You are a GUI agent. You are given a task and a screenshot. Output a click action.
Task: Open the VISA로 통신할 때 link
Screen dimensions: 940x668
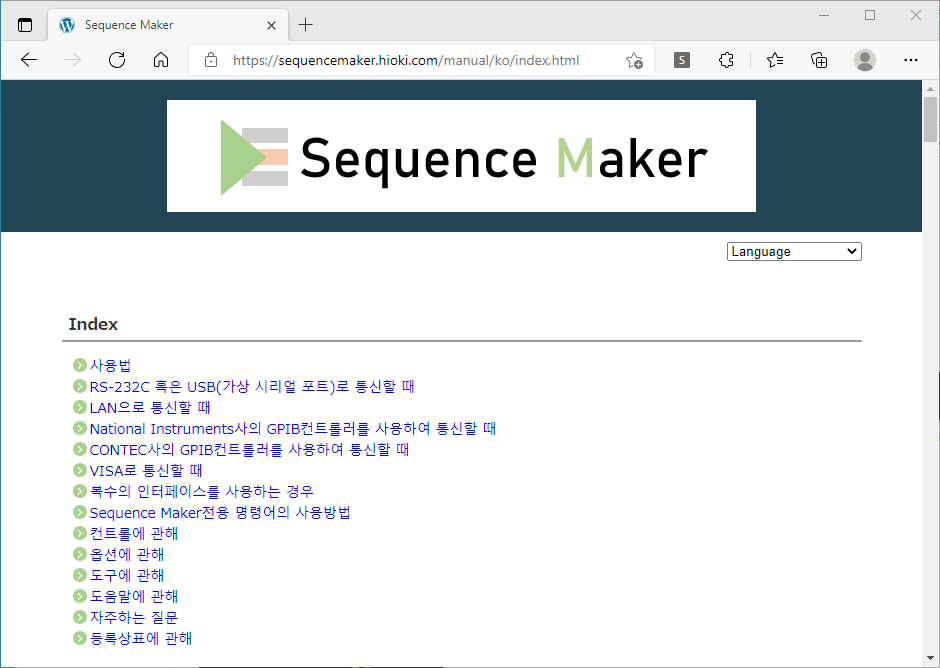coord(146,470)
